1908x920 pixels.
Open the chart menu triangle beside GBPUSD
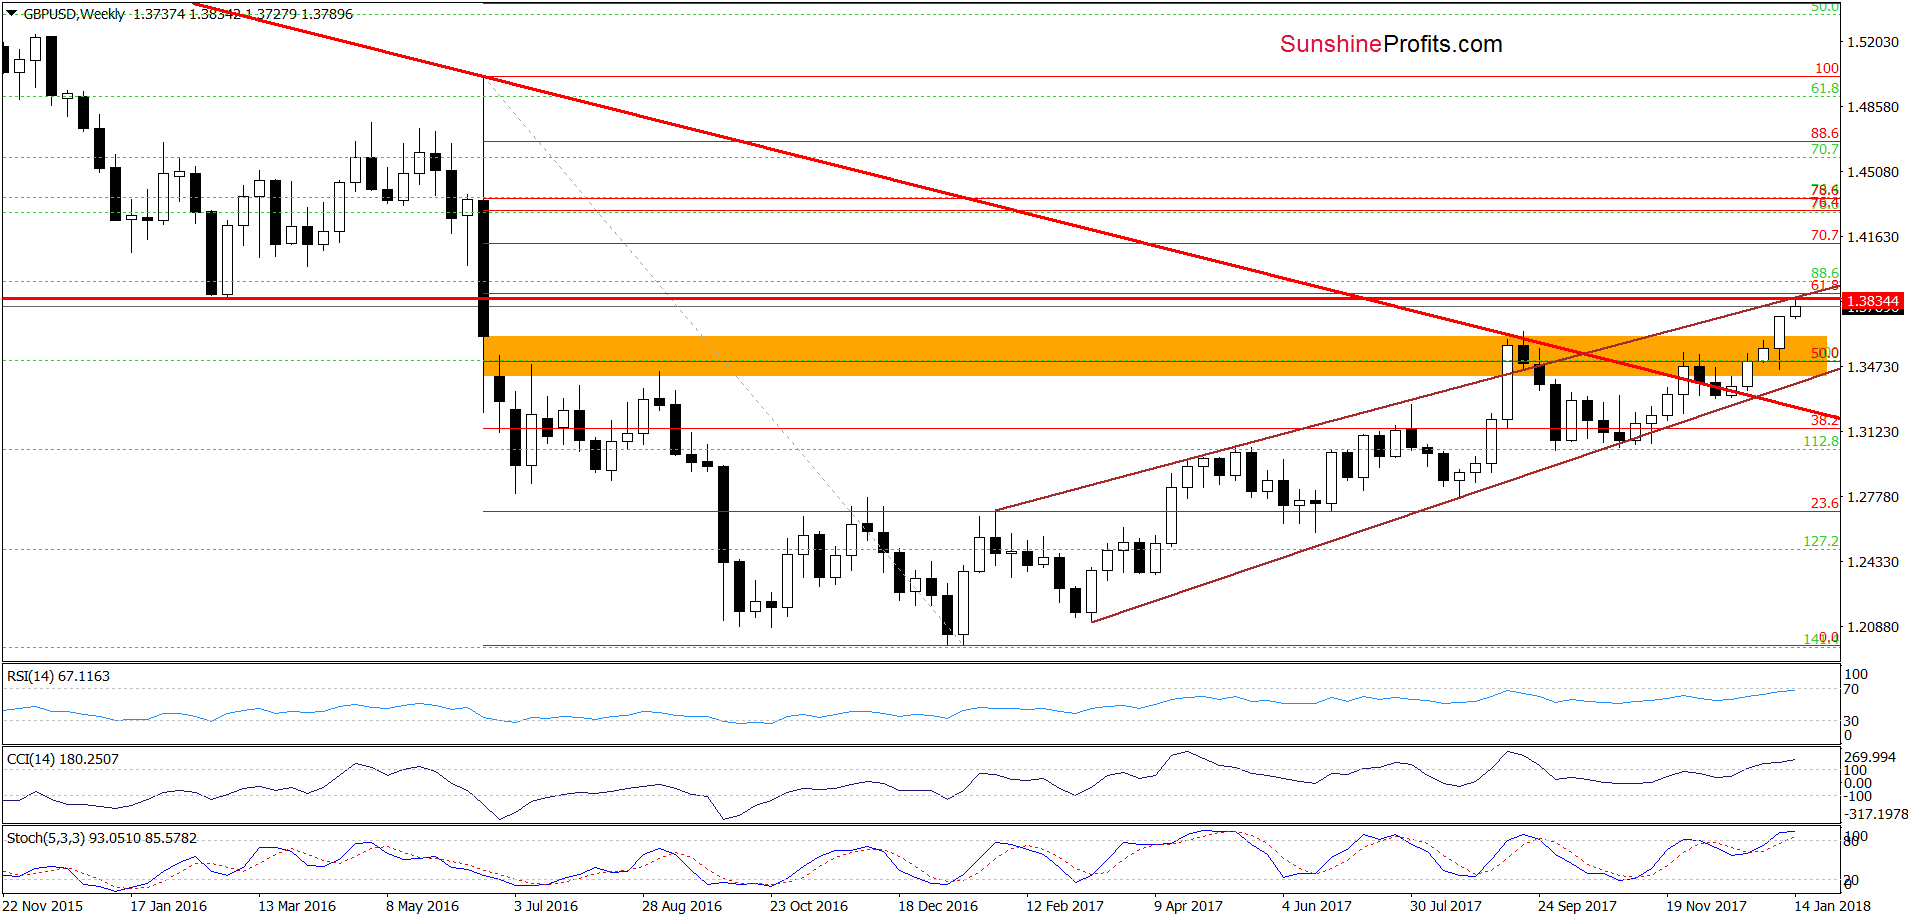[x=11, y=14]
